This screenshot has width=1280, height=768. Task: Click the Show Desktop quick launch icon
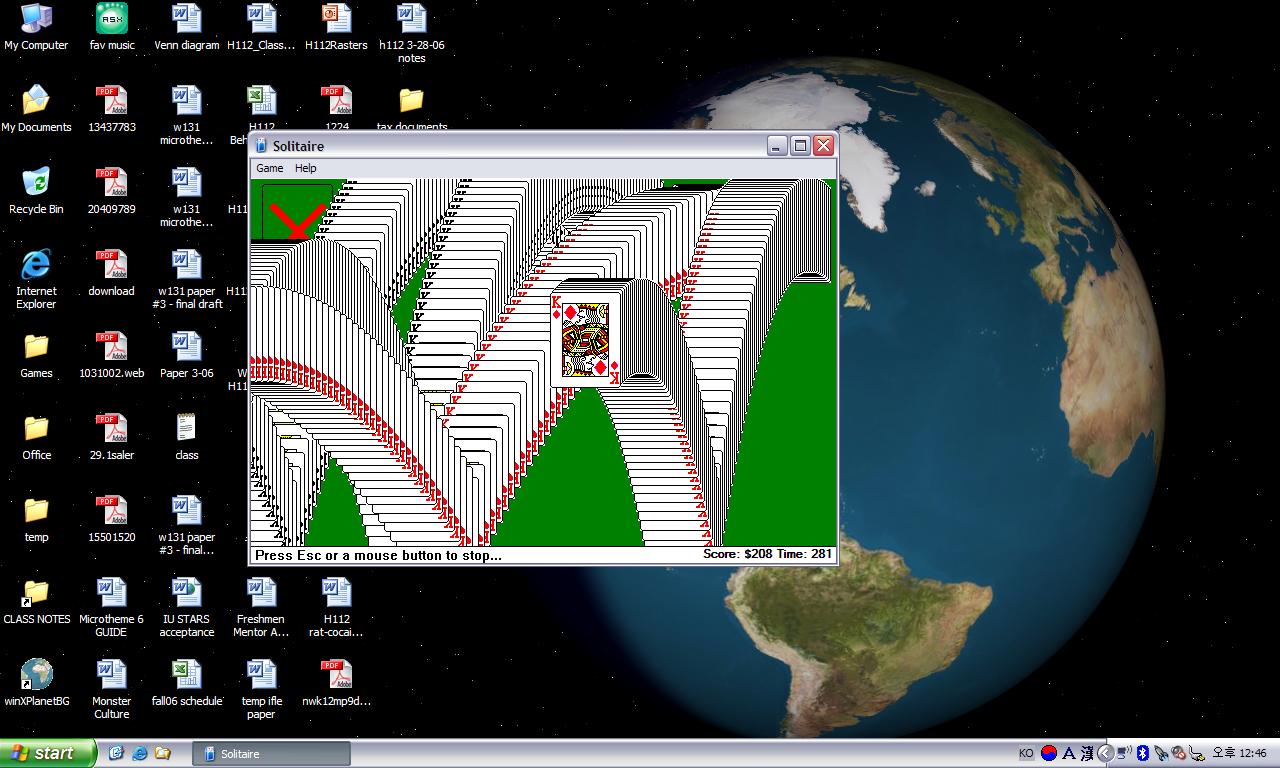tap(116, 753)
